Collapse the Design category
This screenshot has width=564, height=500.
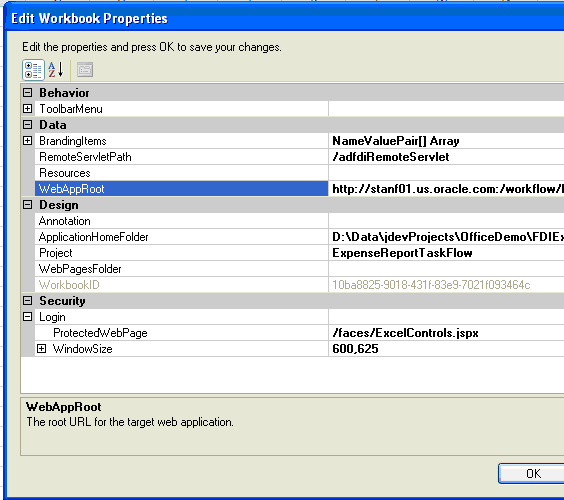(x=27, y=205)
